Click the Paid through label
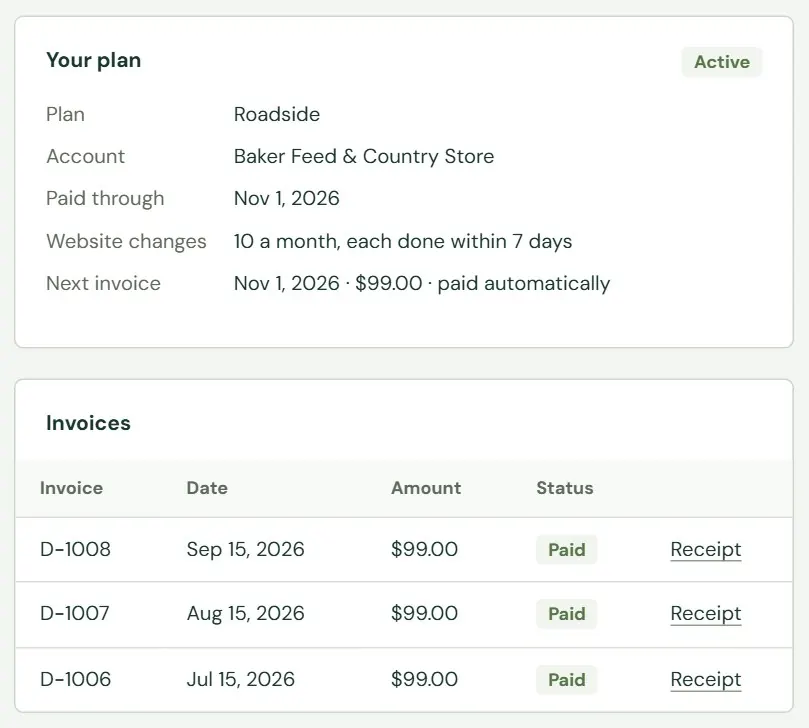The image size is (809, 728). click(105, 199)
